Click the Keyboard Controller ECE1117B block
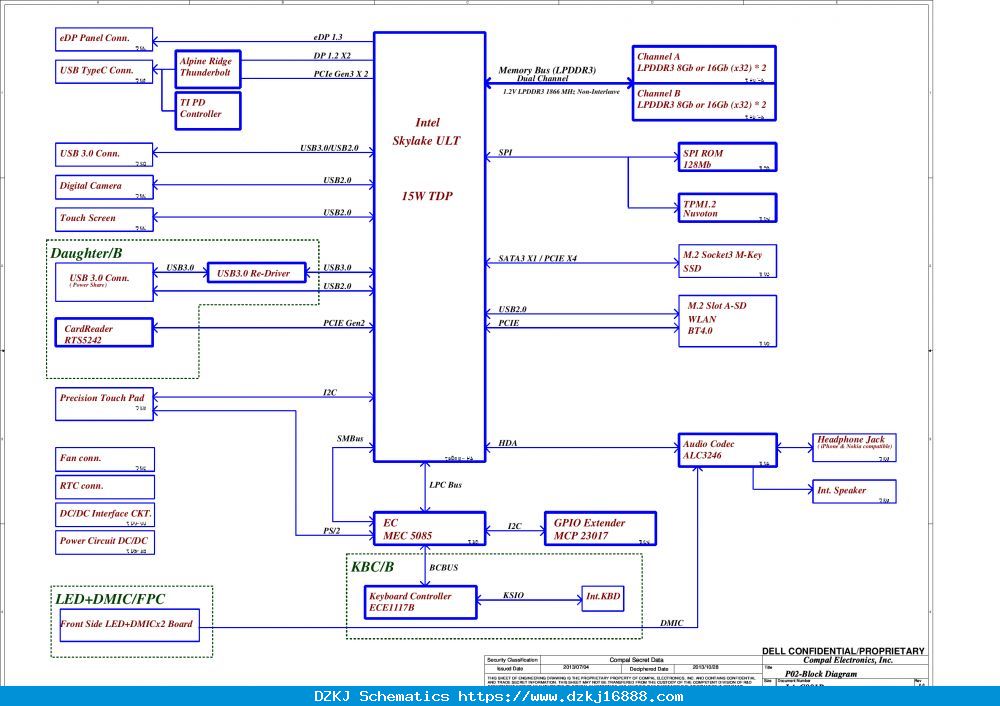1000x706 pixels. [420, 602]
